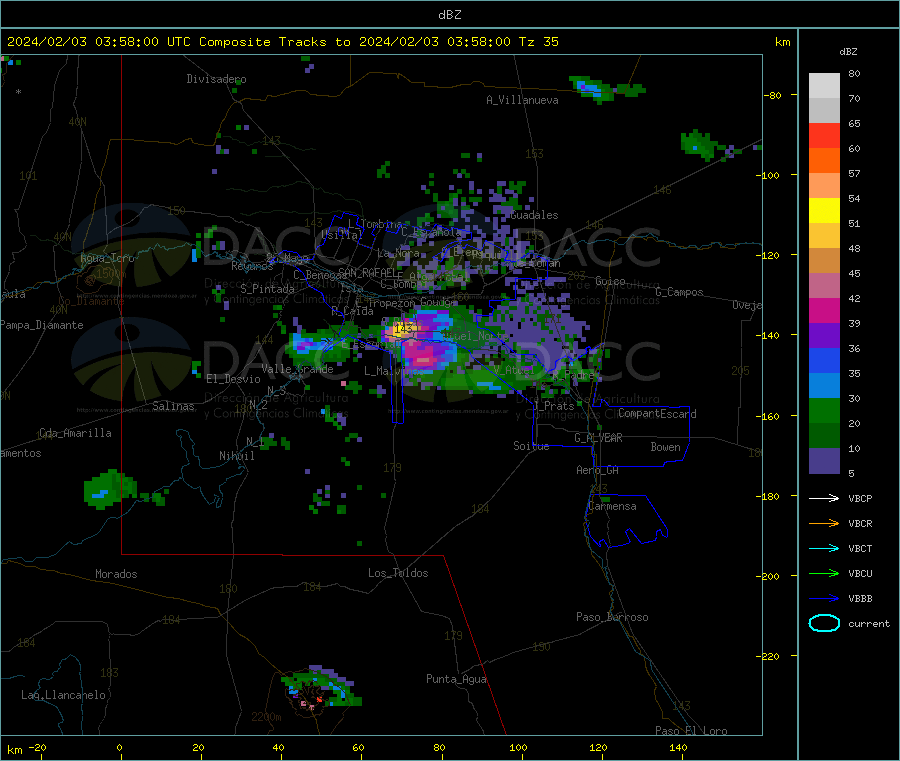Select the yellow 54–51 dBZ color band
The height and width of the screenshot is (761, 900).
pos(824,211)
